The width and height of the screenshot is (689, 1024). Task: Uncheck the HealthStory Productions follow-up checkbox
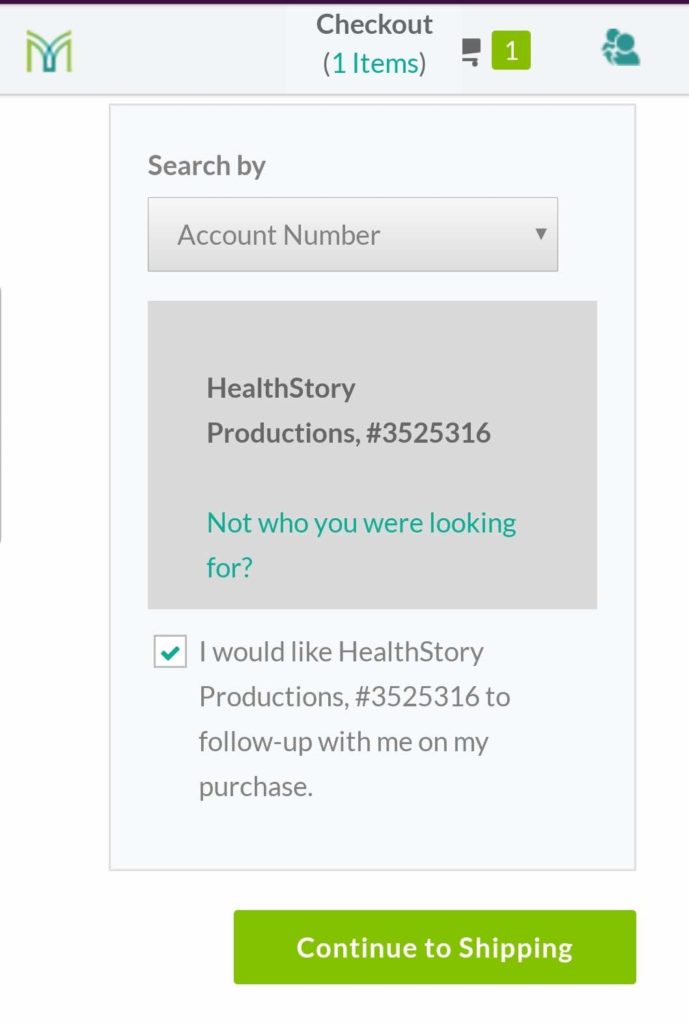click(x=170, y=652)
